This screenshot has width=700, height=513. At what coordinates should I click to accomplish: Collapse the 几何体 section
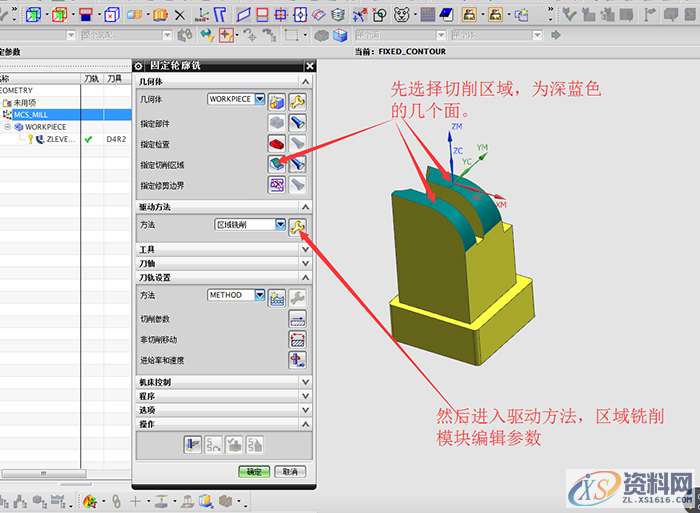coord(305,81)
